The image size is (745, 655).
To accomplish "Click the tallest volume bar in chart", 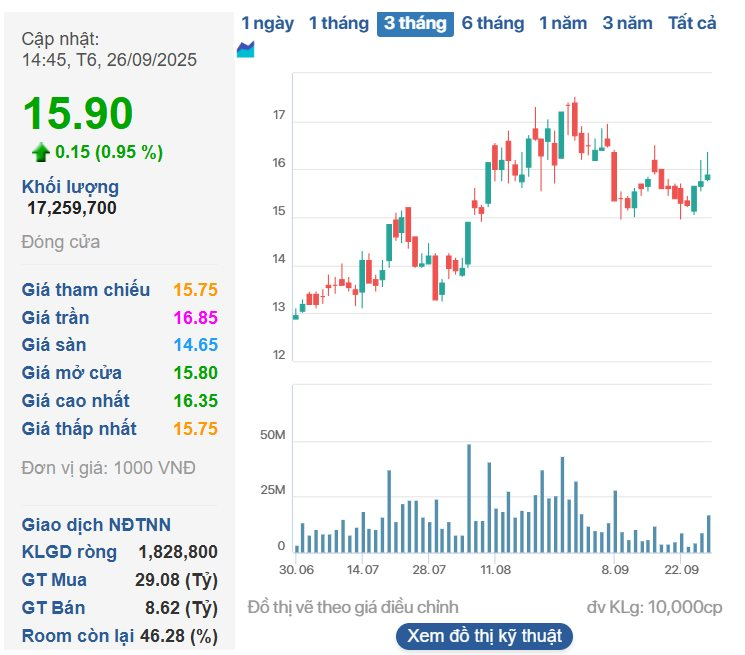I will pyautogui.click(x=469, y=498).
